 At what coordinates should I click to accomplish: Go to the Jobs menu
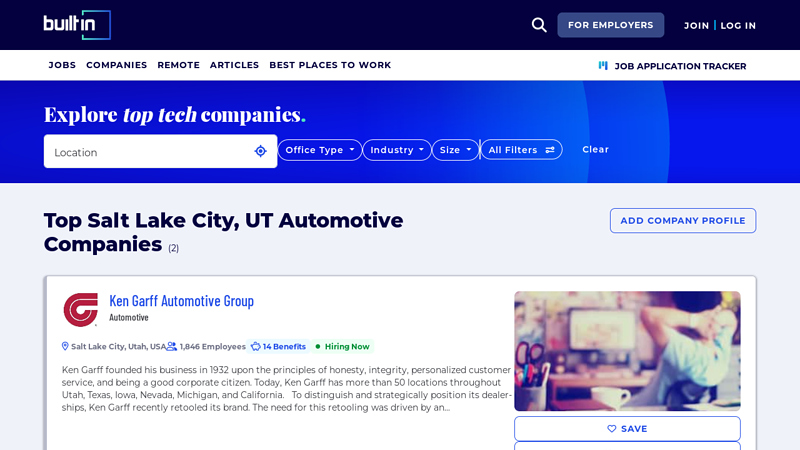(x=62, y=65)
